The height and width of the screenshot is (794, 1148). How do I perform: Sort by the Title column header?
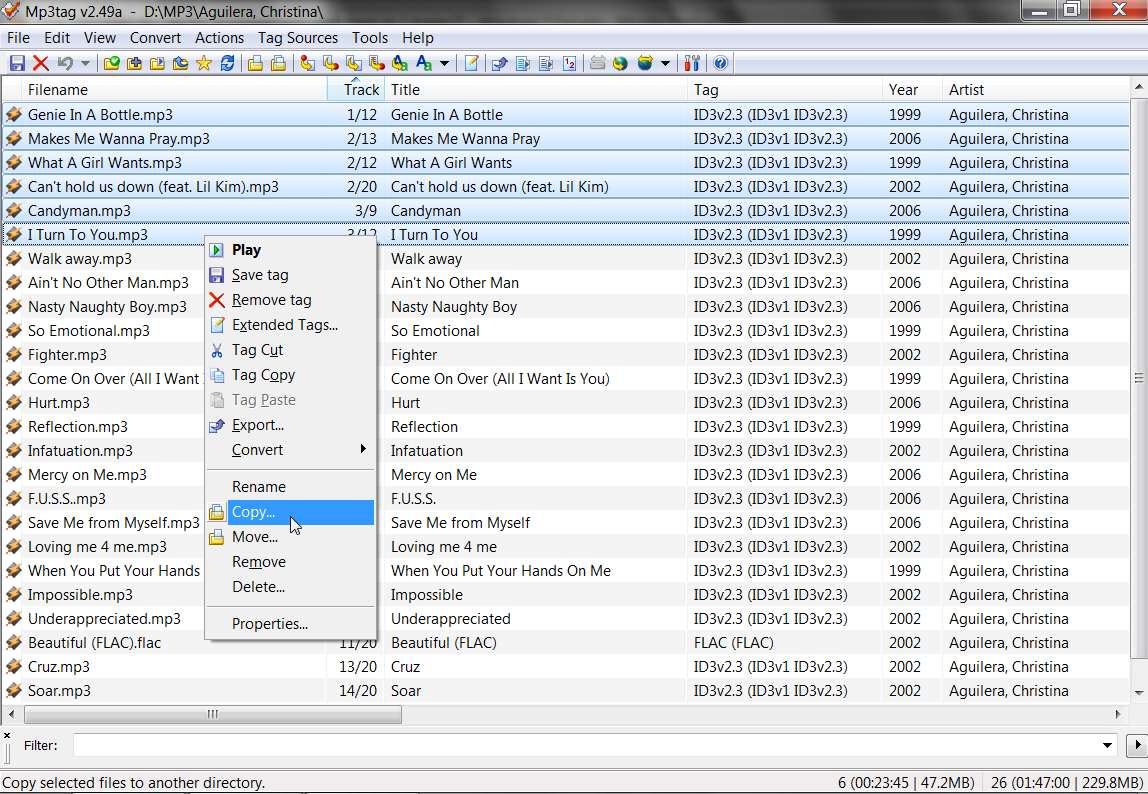coord(536,90)
